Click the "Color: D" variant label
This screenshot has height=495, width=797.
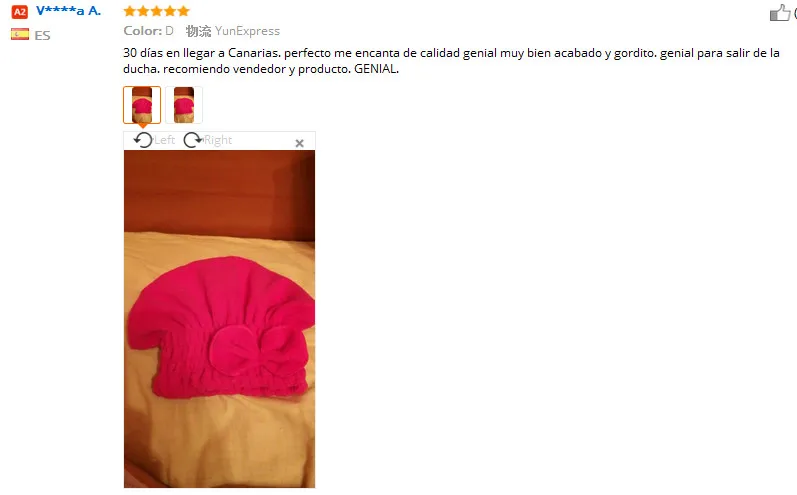coord(148,31)
